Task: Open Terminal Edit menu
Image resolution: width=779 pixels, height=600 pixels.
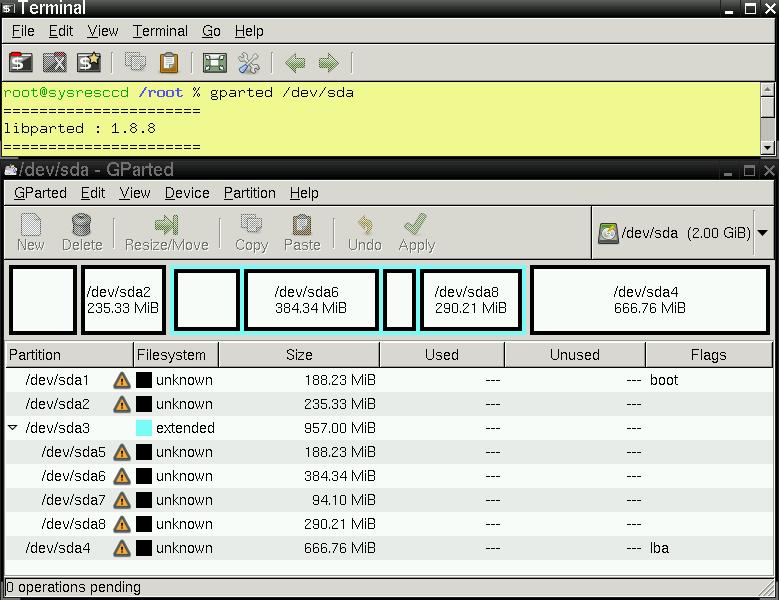Action: click(61, 31)
